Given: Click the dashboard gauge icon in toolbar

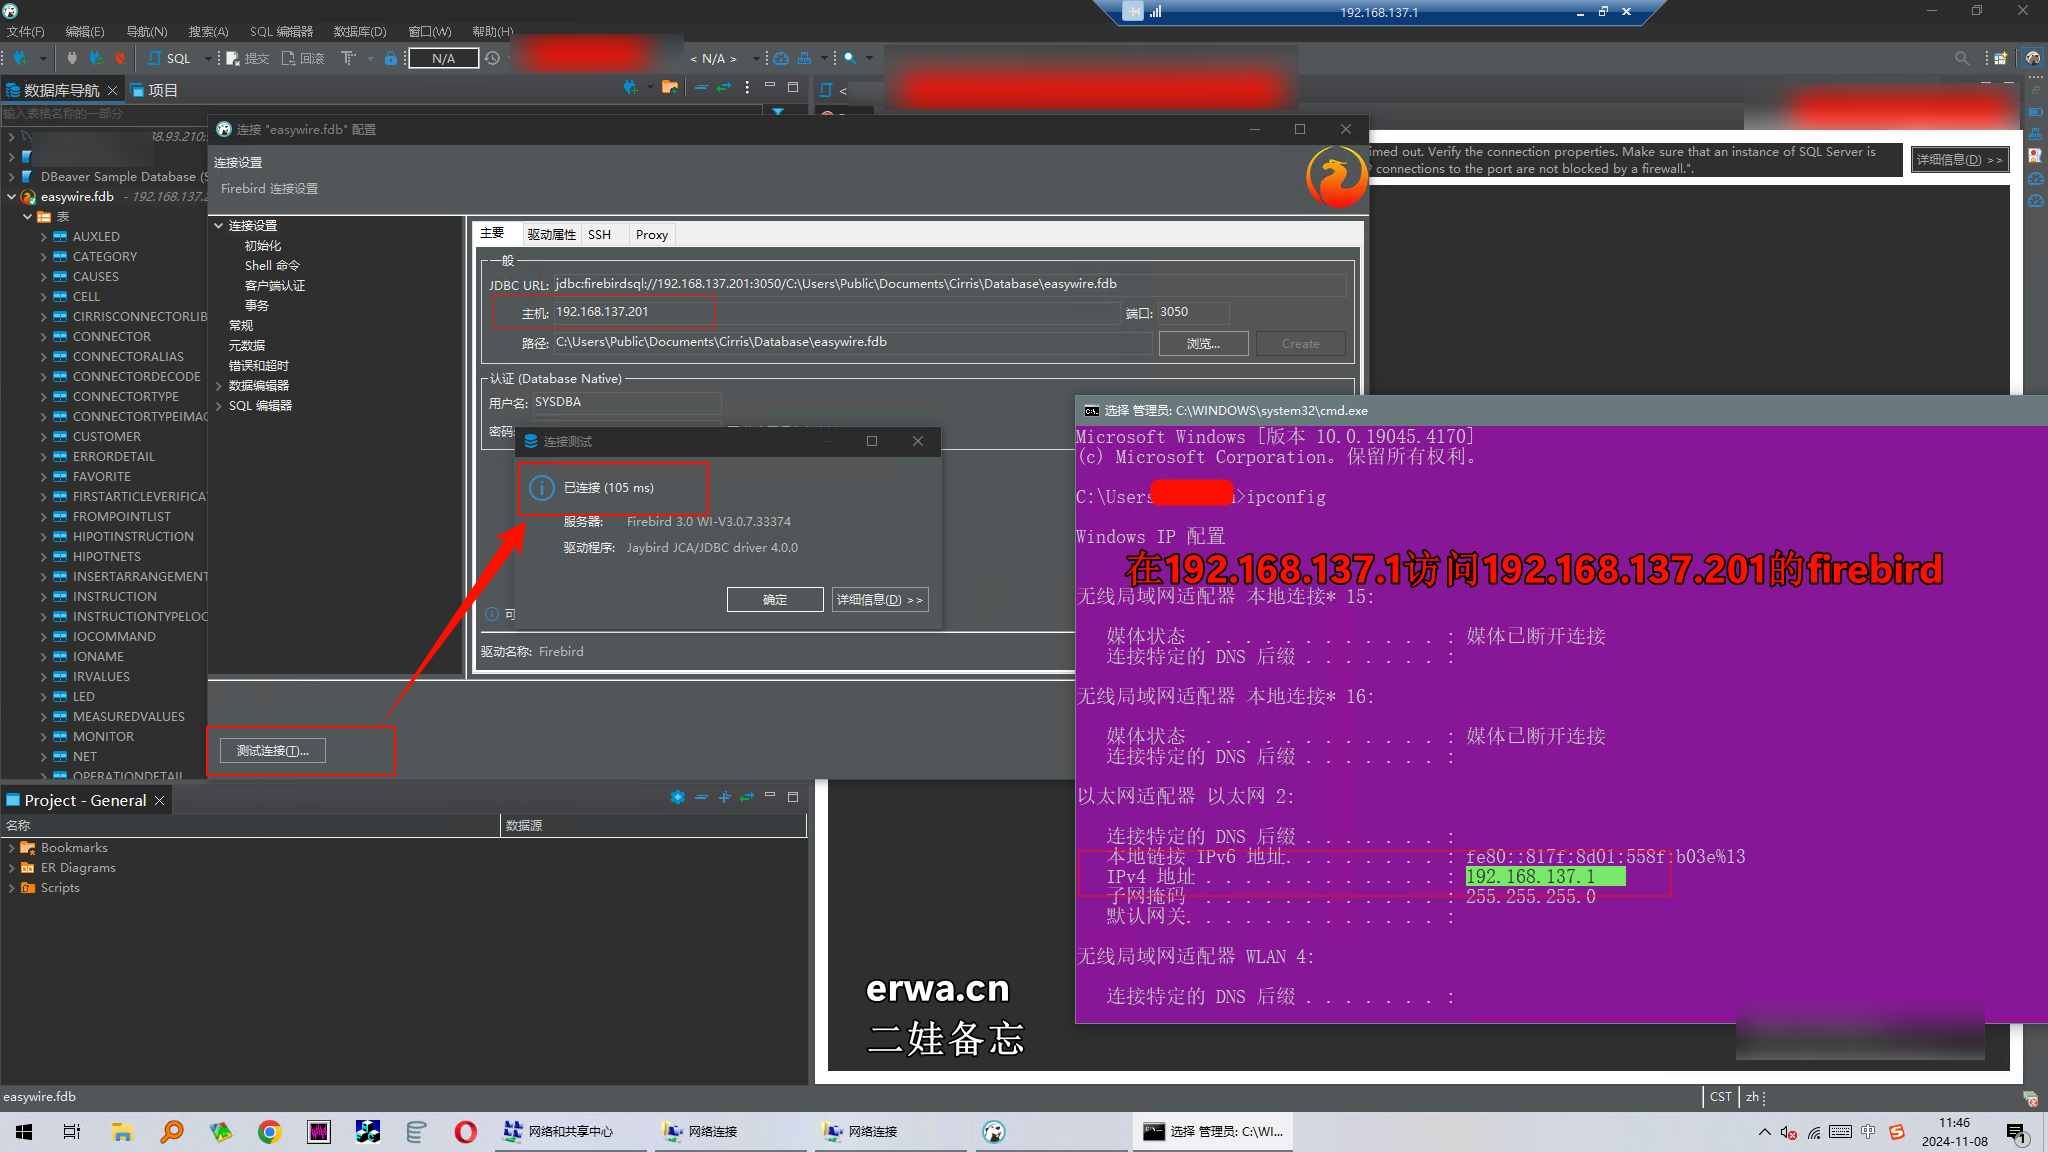Looking at the screenshot, I should coord(781,58).
